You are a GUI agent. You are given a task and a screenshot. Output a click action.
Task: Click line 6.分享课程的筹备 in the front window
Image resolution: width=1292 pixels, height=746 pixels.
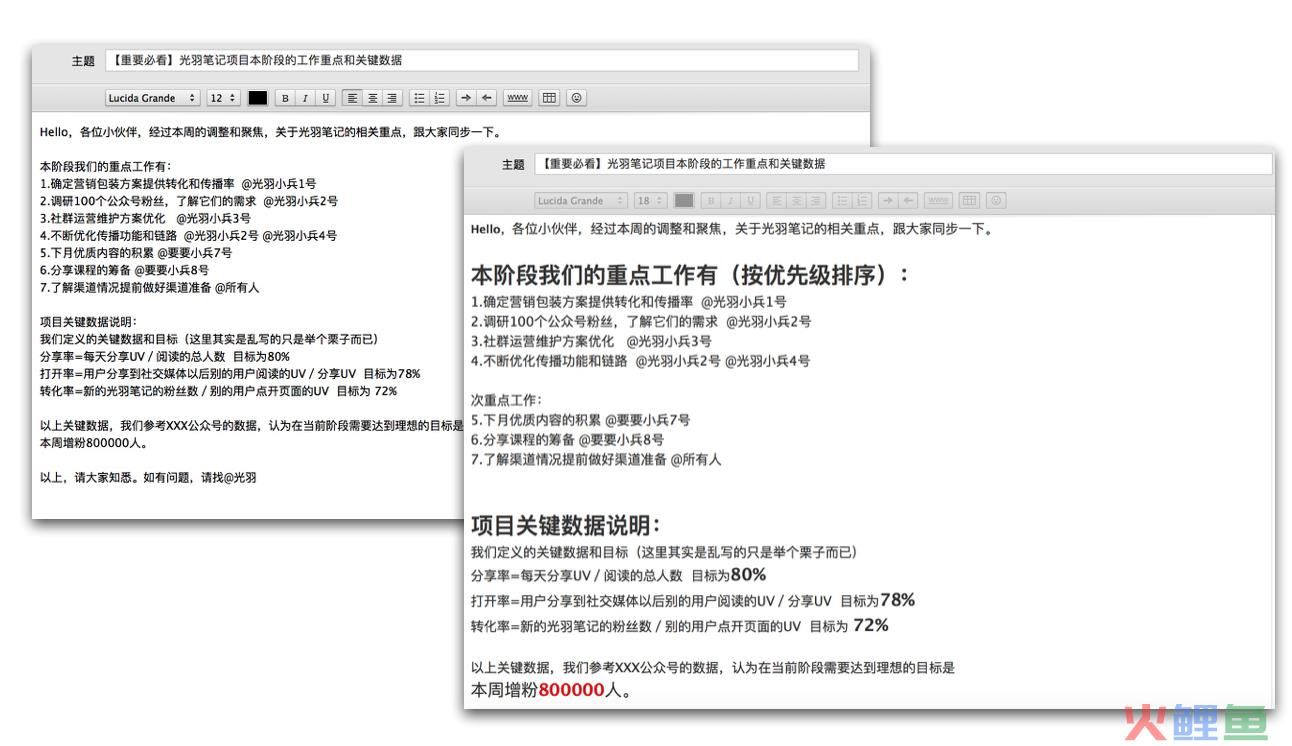point(567,439)
